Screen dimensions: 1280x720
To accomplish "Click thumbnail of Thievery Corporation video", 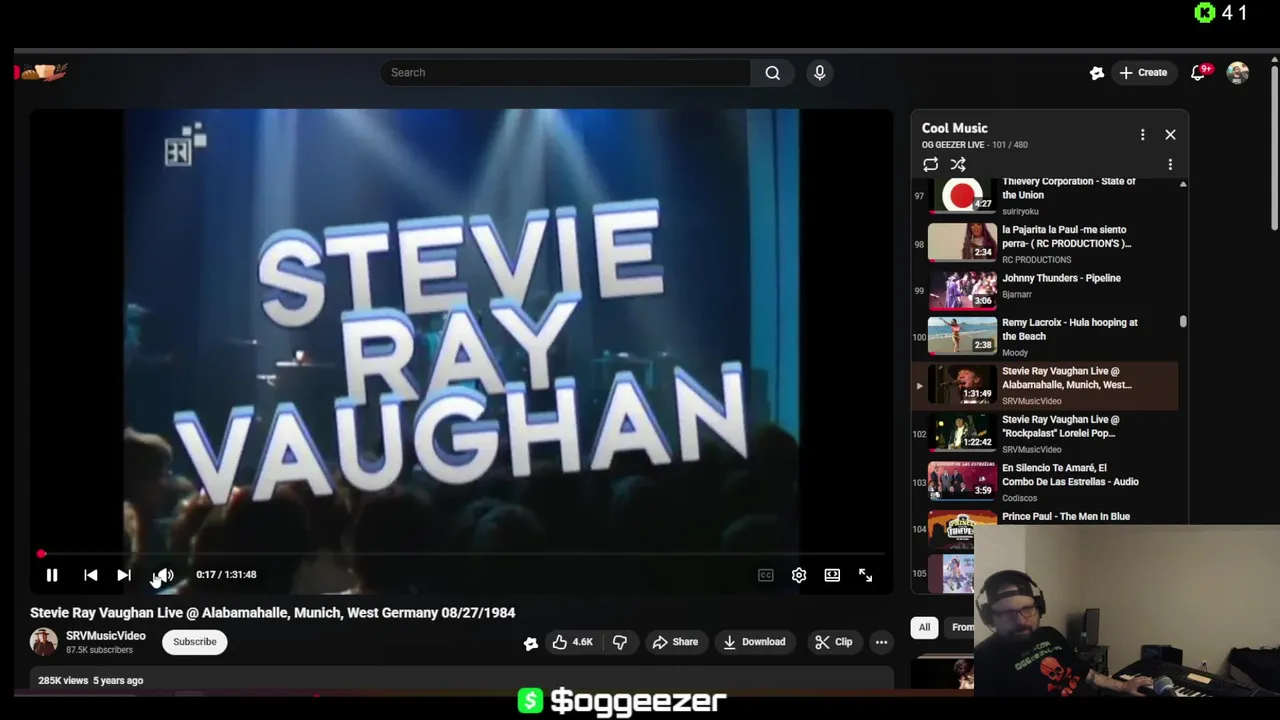I will pos(962,196).
